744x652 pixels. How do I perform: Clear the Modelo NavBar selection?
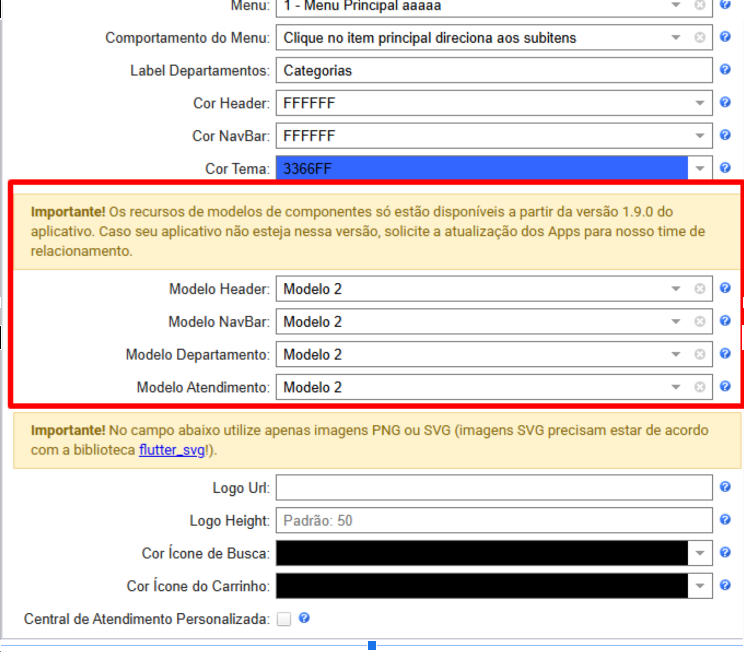(x=700, y=321)
